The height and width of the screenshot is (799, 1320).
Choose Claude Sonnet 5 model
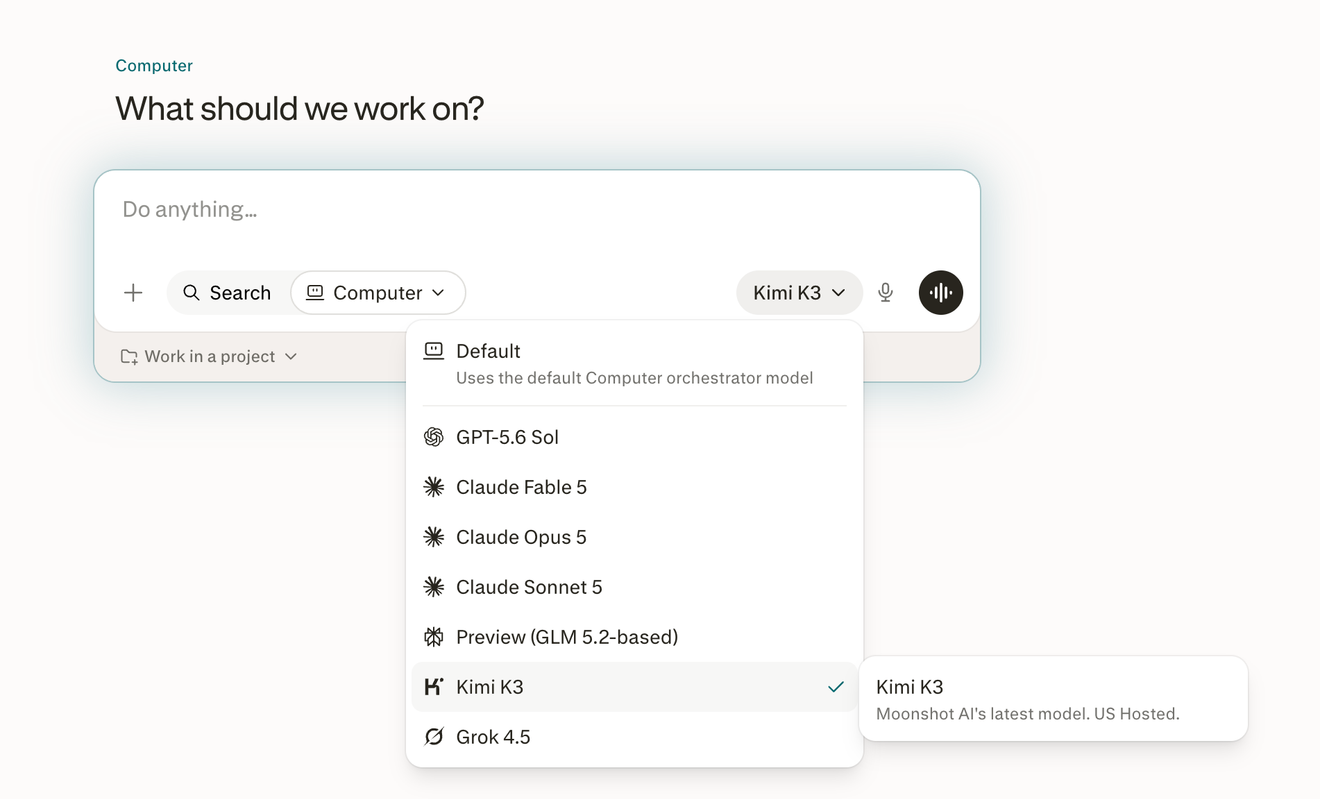[634, 587]
